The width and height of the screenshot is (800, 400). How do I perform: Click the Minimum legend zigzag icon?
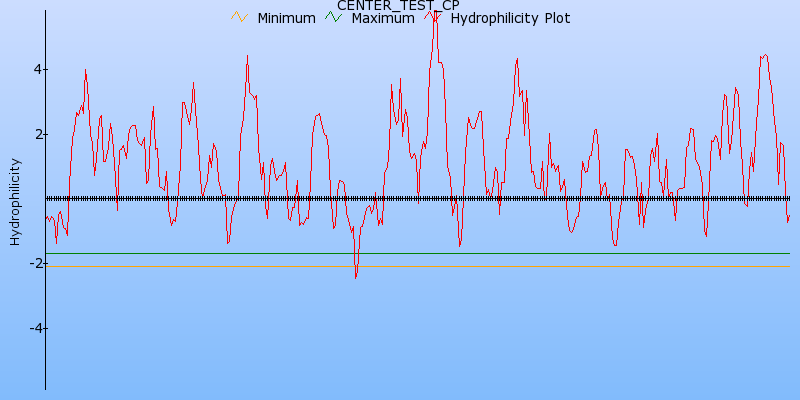point(239,17)
